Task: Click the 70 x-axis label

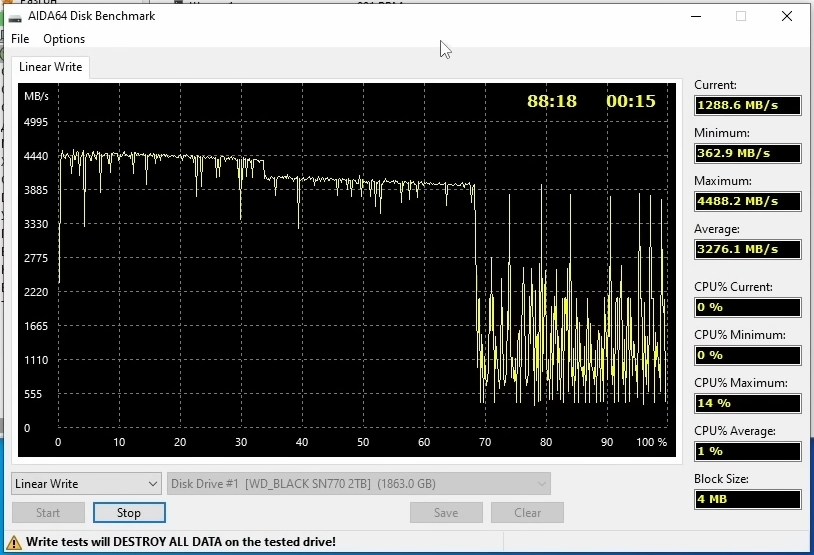Action: pyautogui.click(x=485, y=442)
